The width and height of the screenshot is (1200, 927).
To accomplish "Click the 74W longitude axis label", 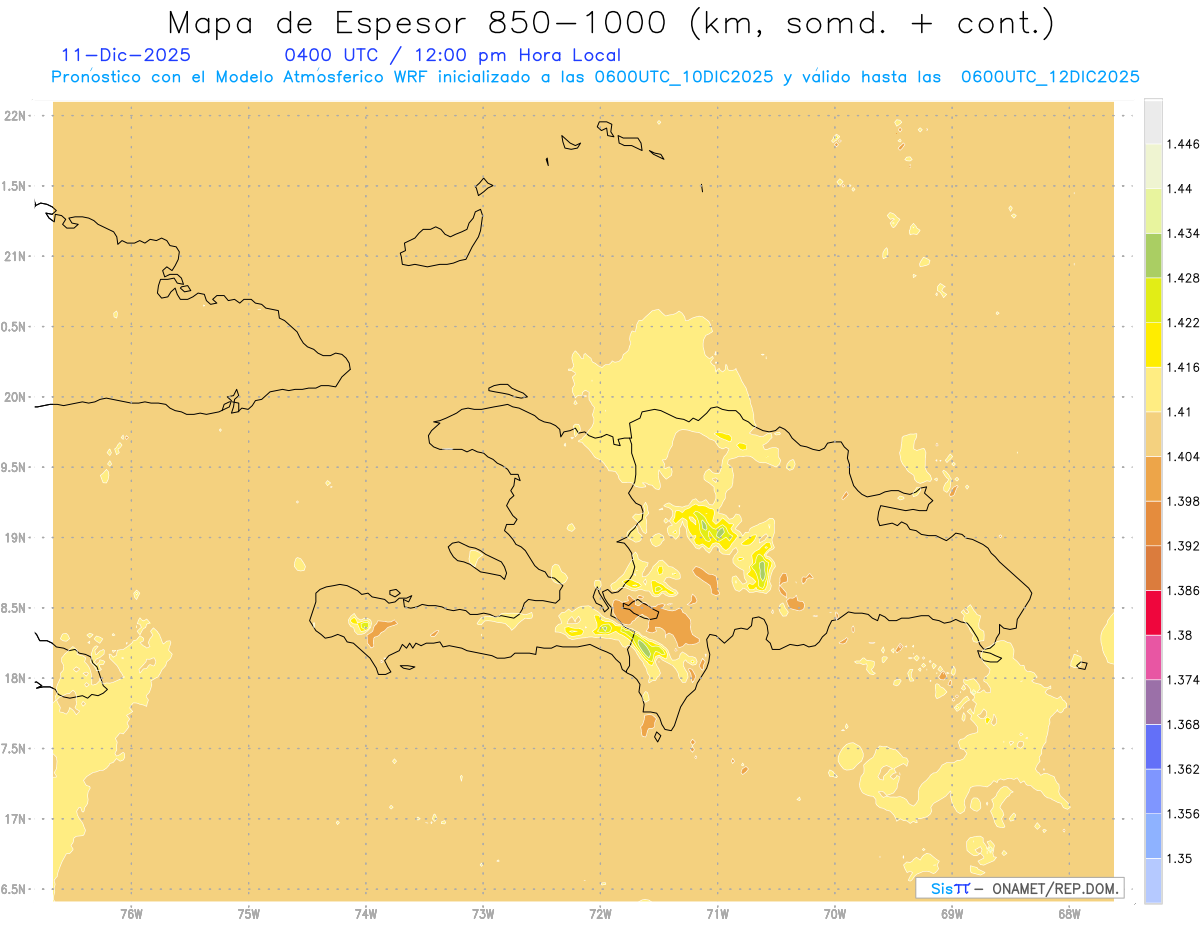I will [x=366, y=913].
